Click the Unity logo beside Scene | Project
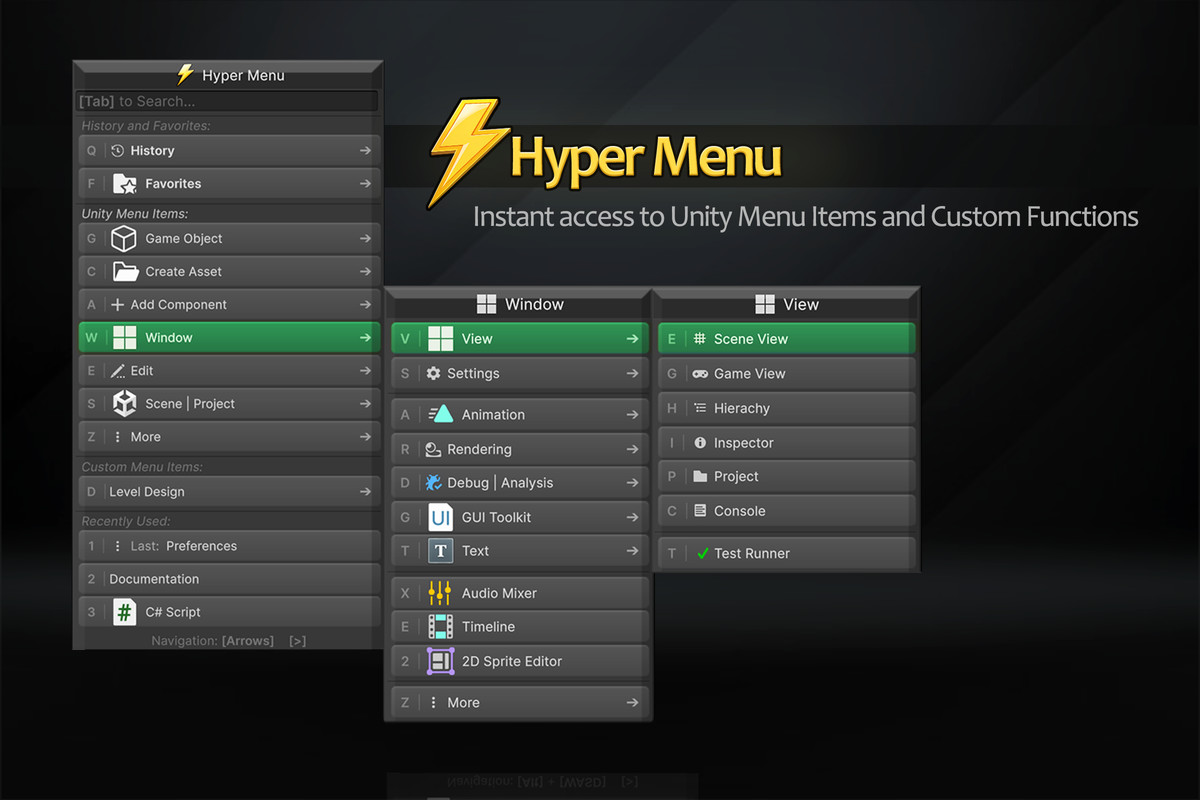Image resolution: width=1200 pixels, height=800 pixels. [124, 404]
